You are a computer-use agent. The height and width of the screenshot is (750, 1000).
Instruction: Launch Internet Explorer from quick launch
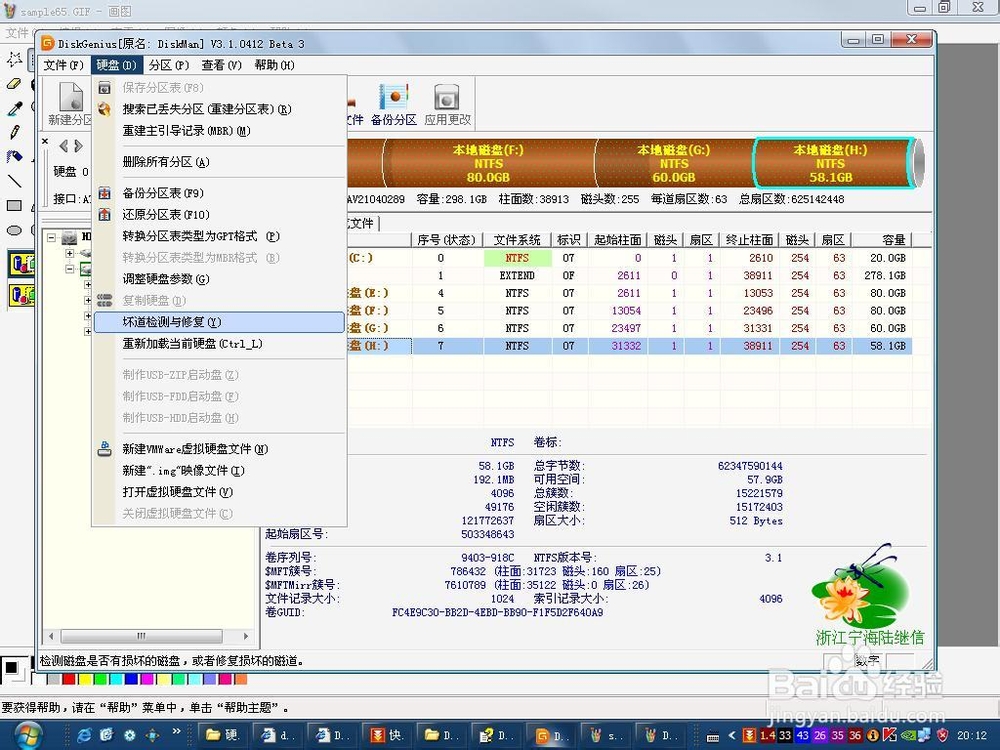pyautogui.click(x=84, y=735)
